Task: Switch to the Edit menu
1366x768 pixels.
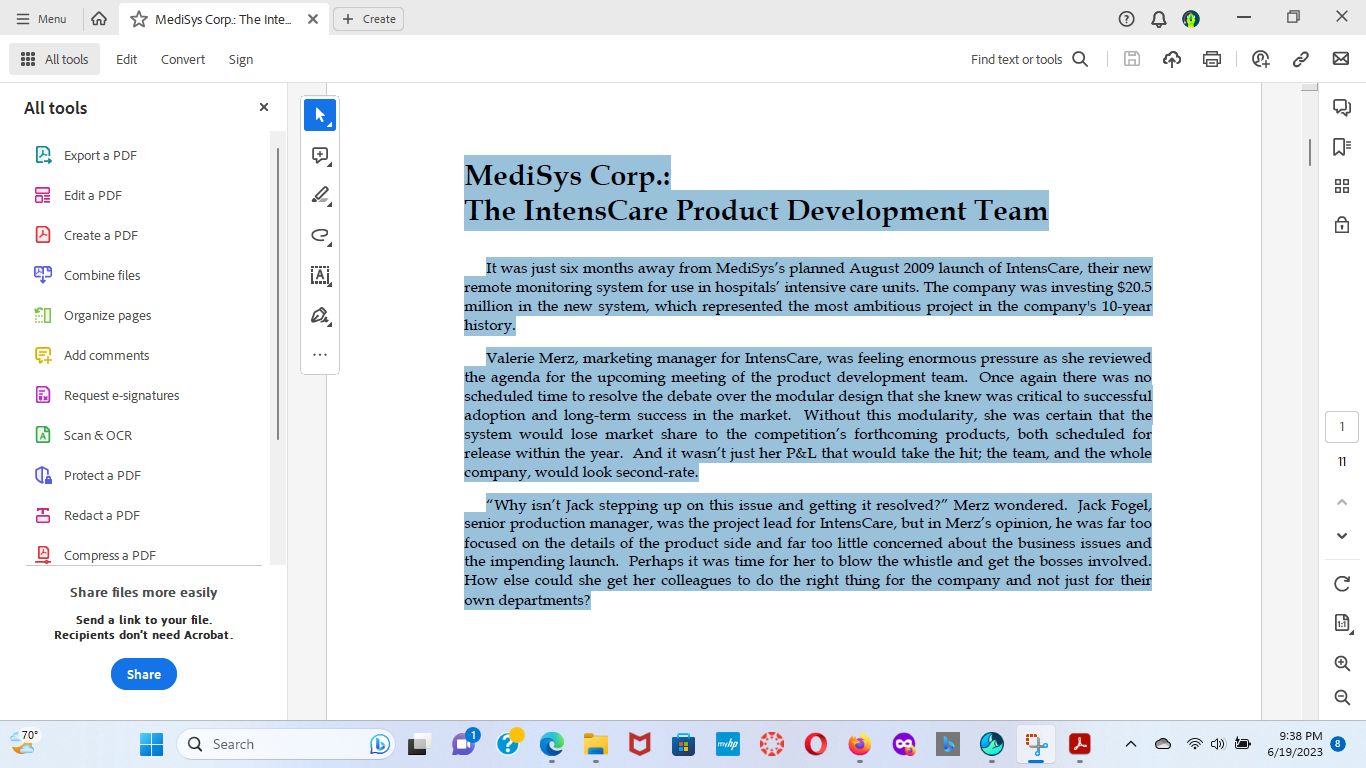Action: (126, 59)
